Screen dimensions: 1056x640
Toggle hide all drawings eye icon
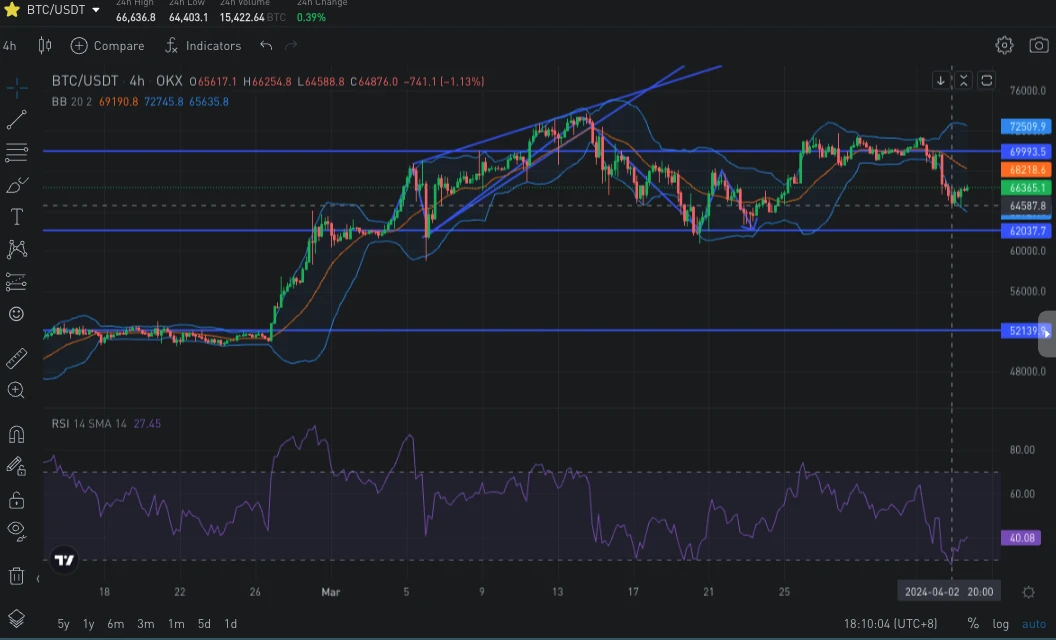click(16, 532)
